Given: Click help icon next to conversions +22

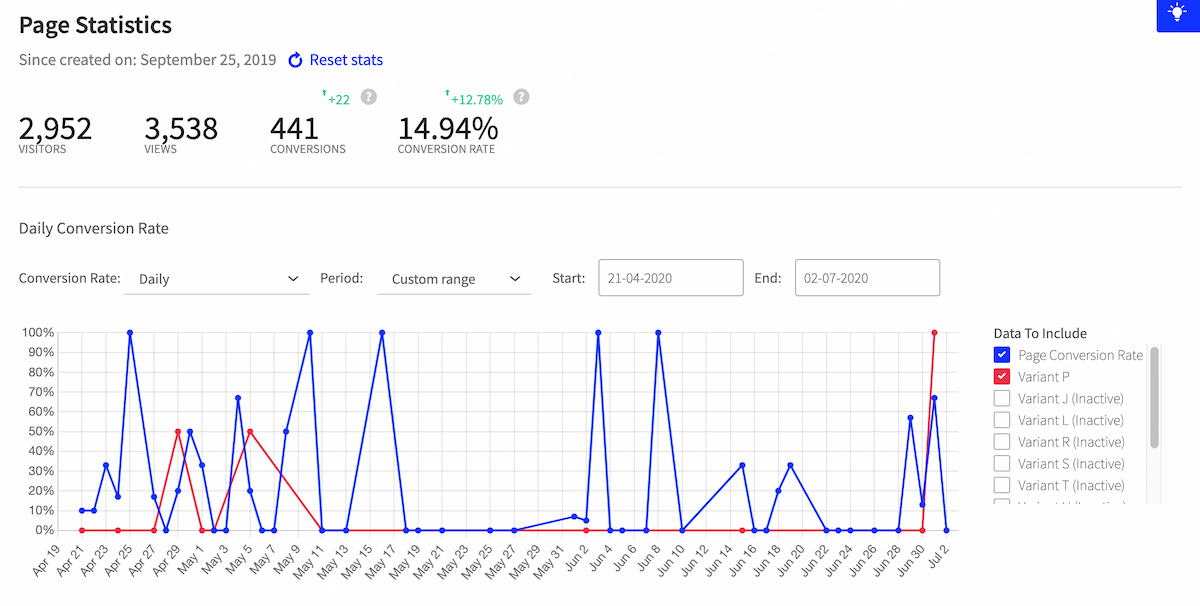Looking at the screenshot, I should point(369,97).
